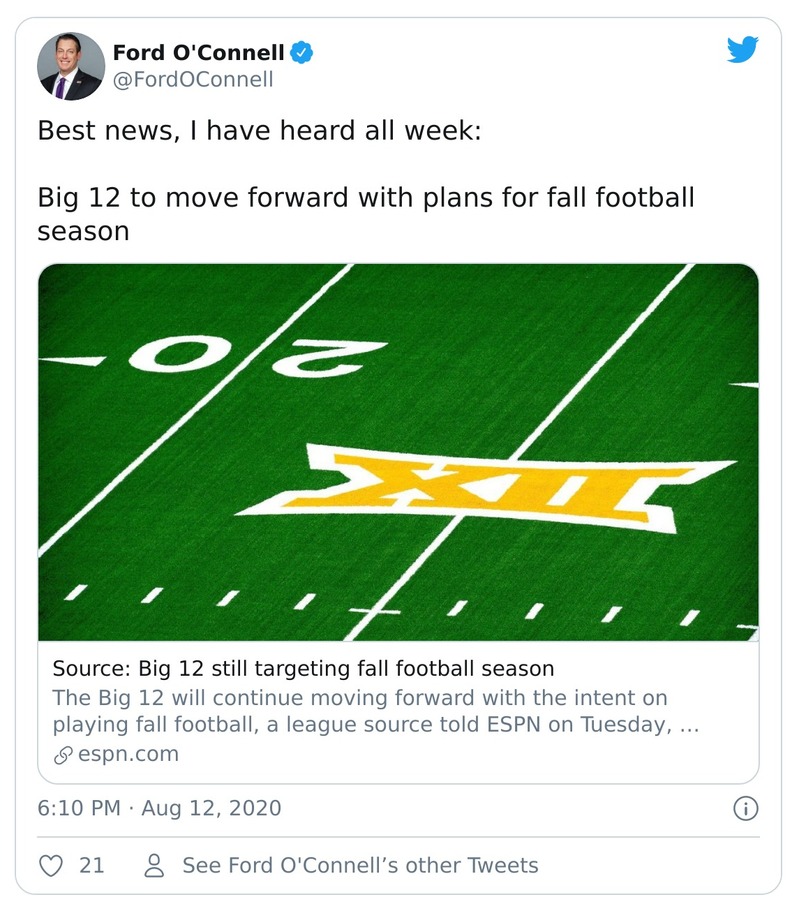See Ford O'Connell's other Tweets
This screenshot has width=799, height=911.
[x=360, y=865]
